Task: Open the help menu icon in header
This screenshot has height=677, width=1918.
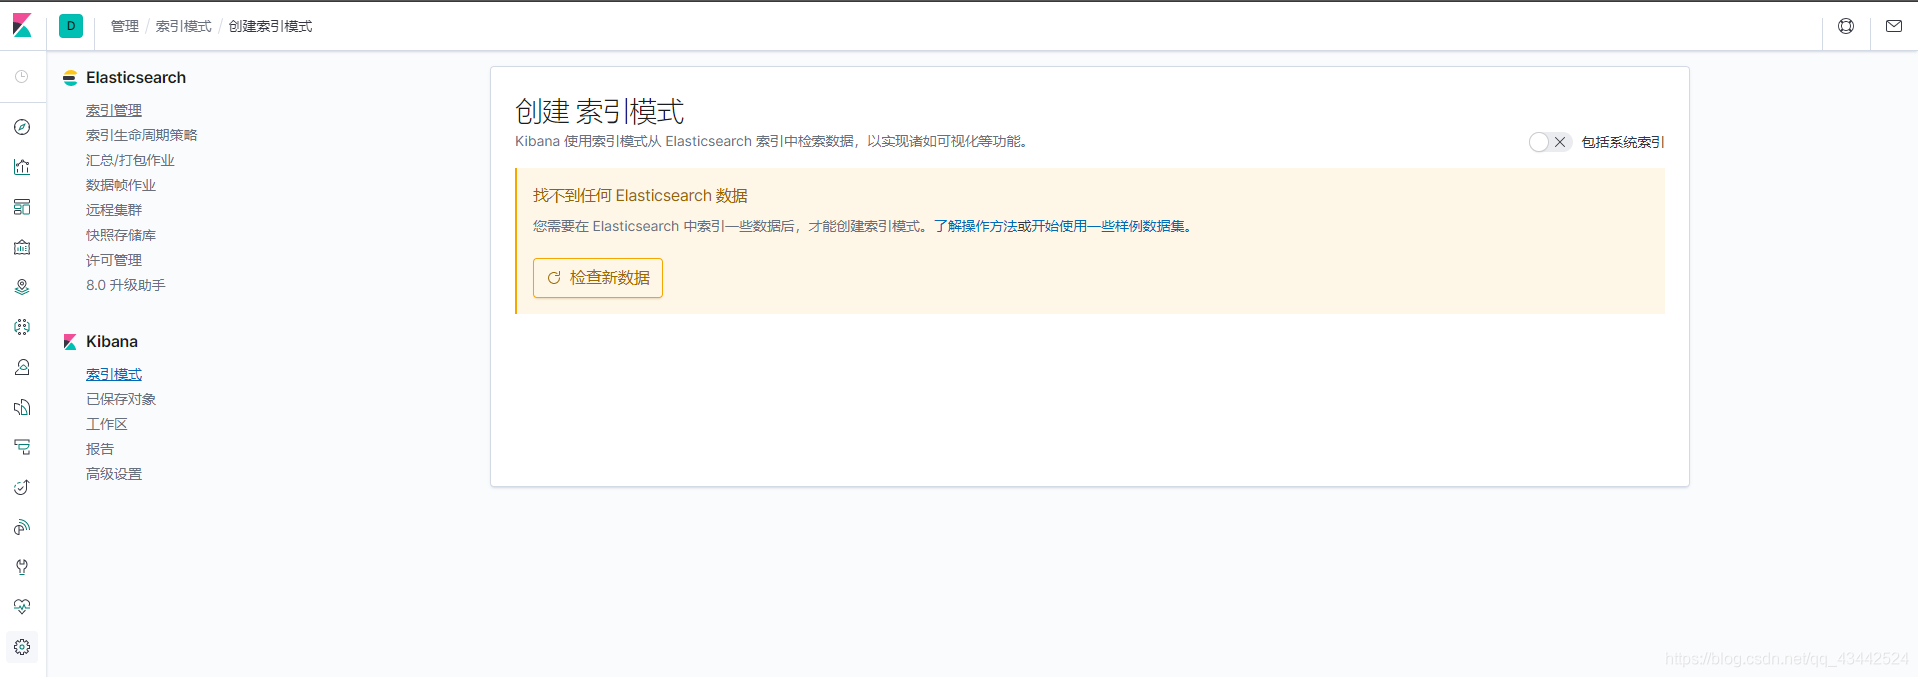Action: pos(1846,26)
